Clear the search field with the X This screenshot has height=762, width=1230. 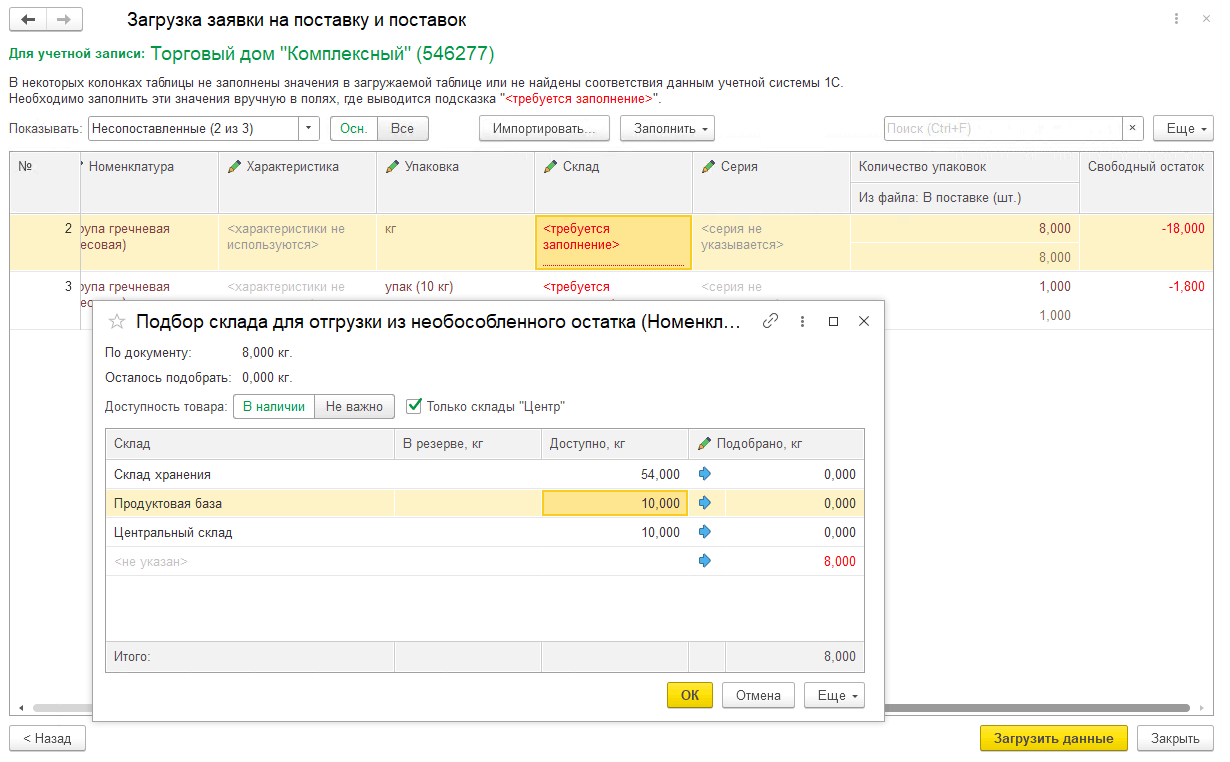1132,128
